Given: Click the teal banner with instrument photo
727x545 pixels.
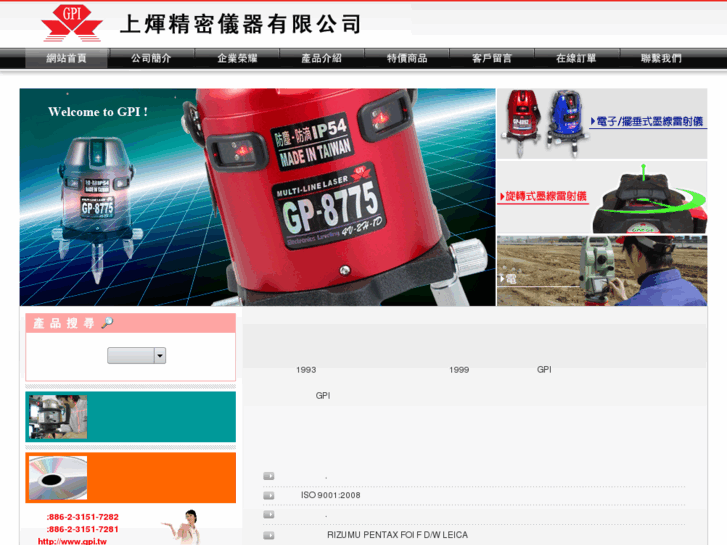Looking at the screenshot, I should click(130, 417).
